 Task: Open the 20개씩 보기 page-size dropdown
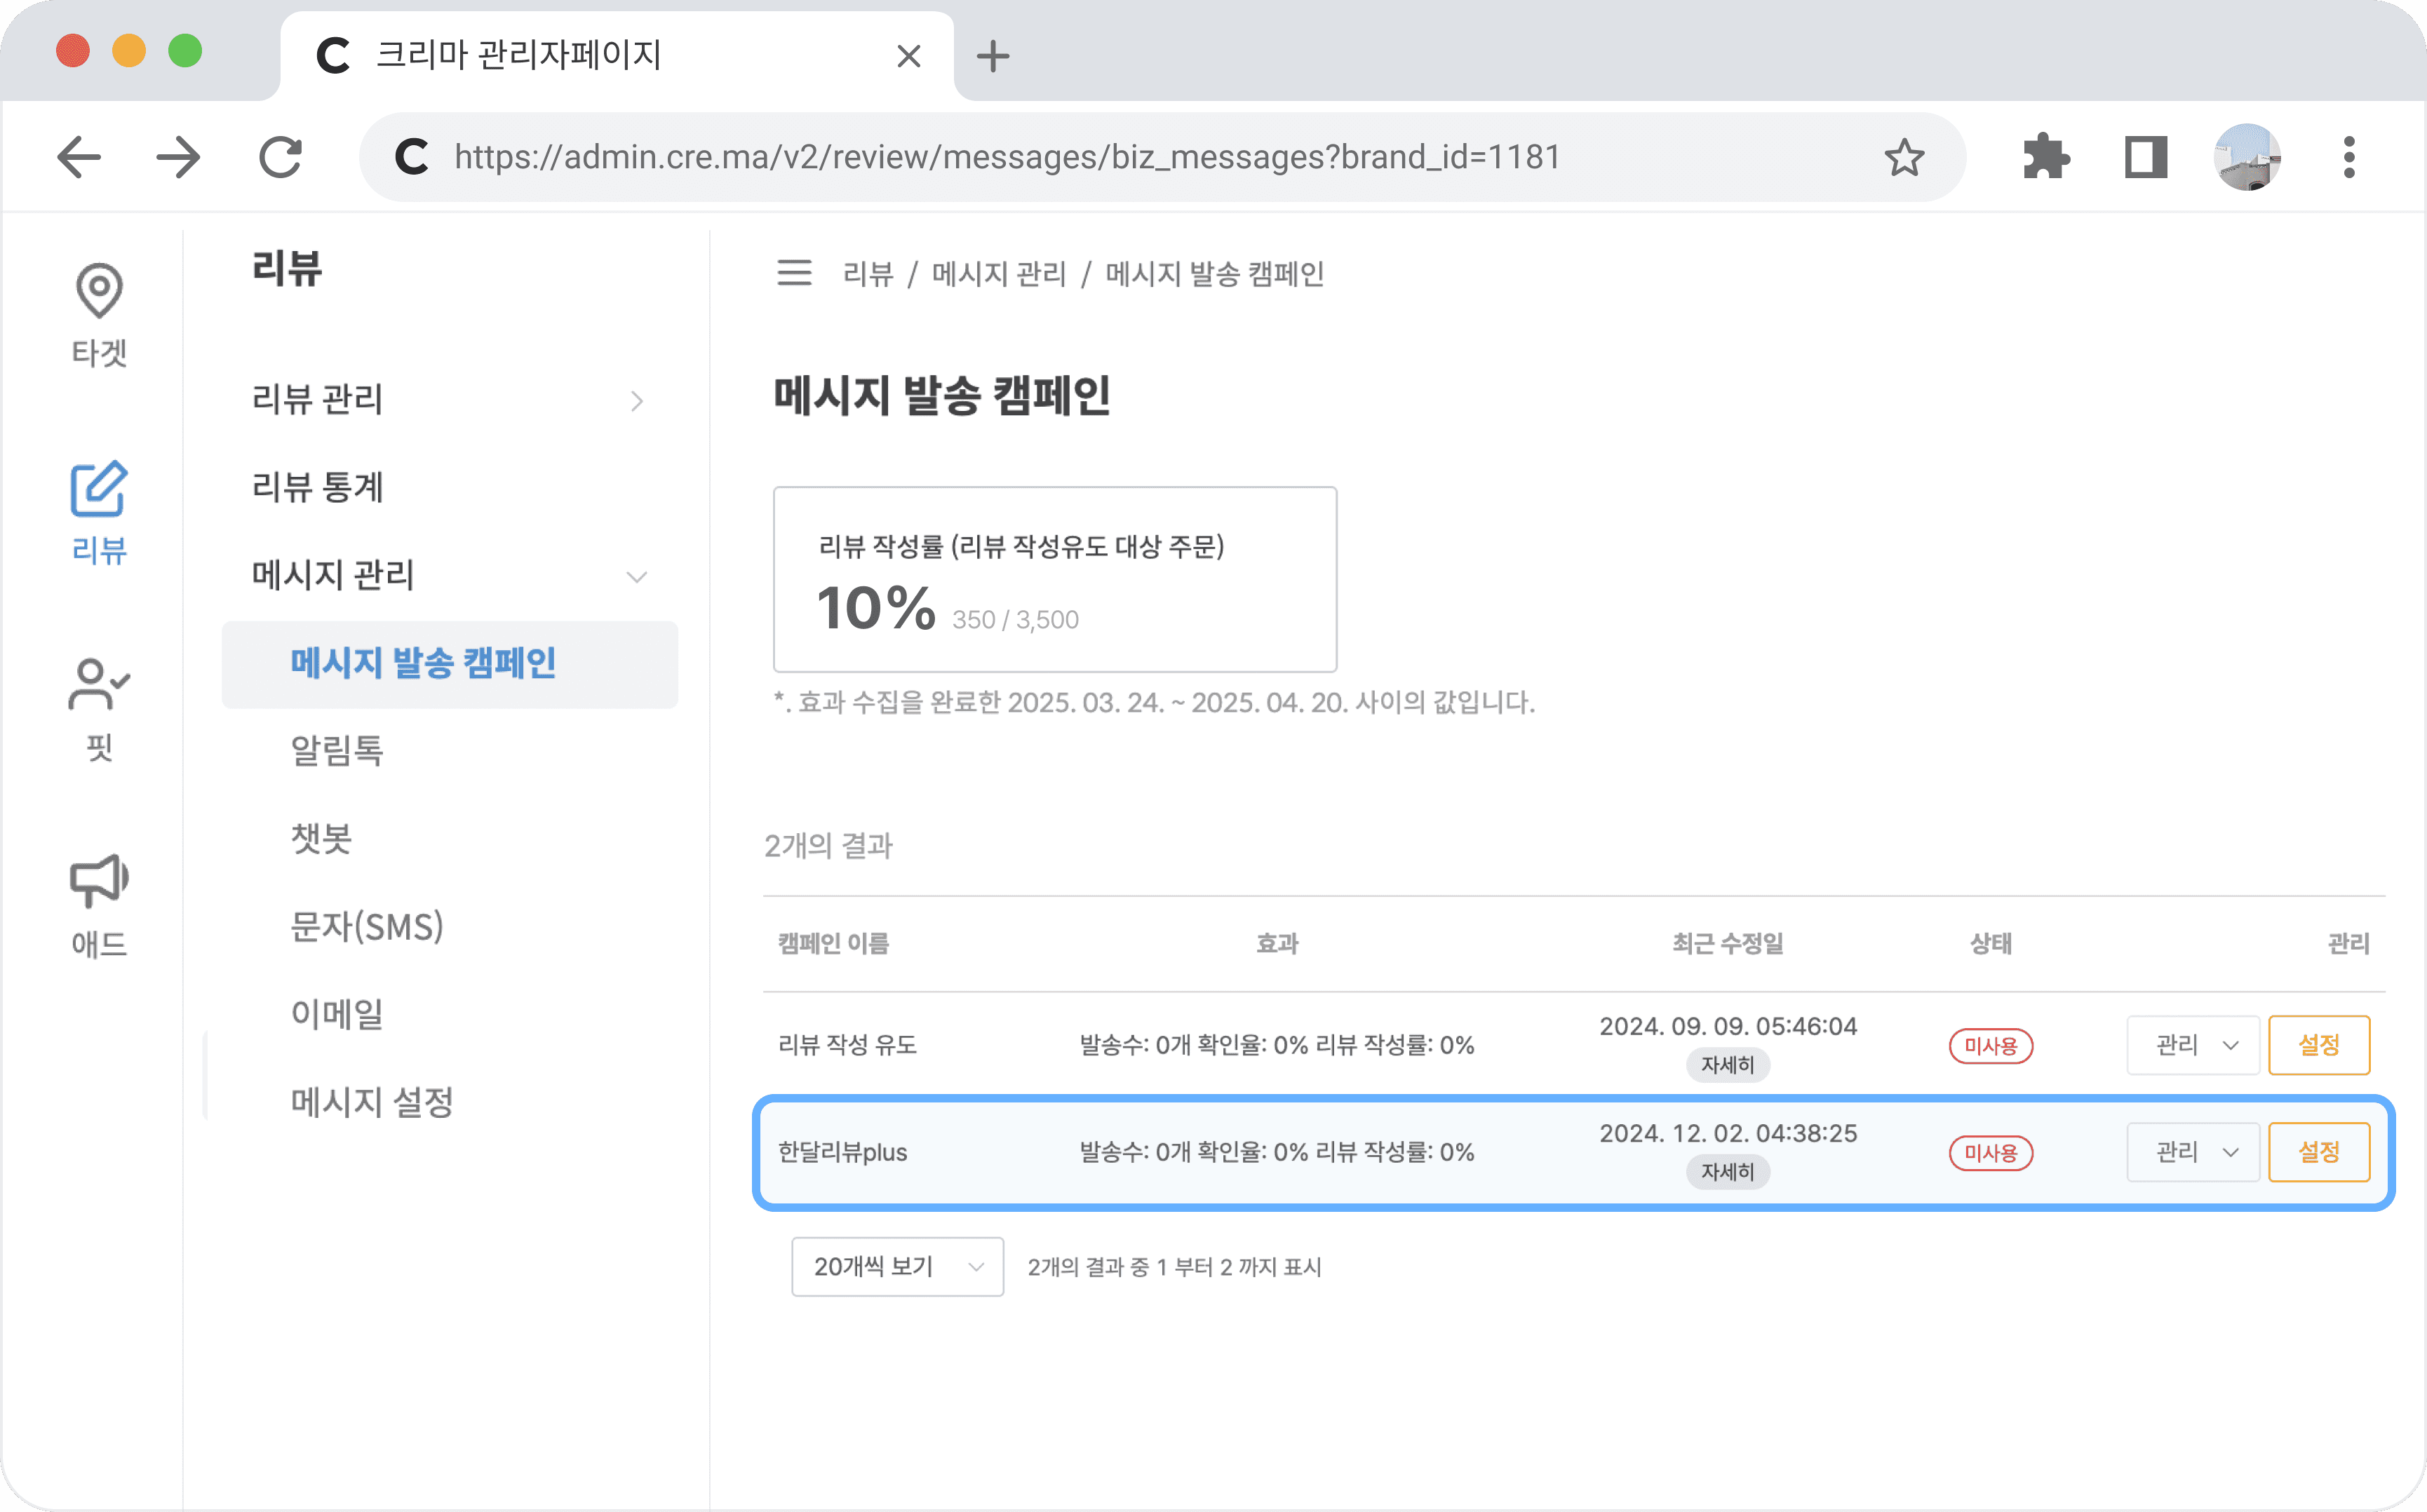[897, 1267]
